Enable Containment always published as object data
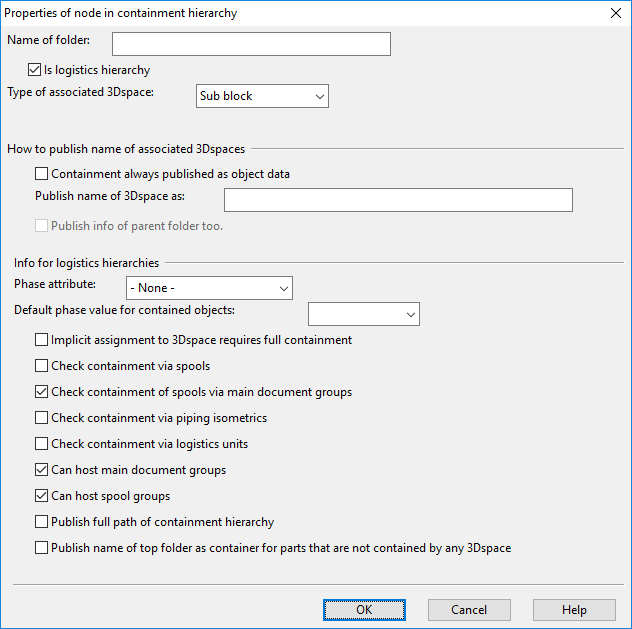632x629 pixels. (42, 174)
